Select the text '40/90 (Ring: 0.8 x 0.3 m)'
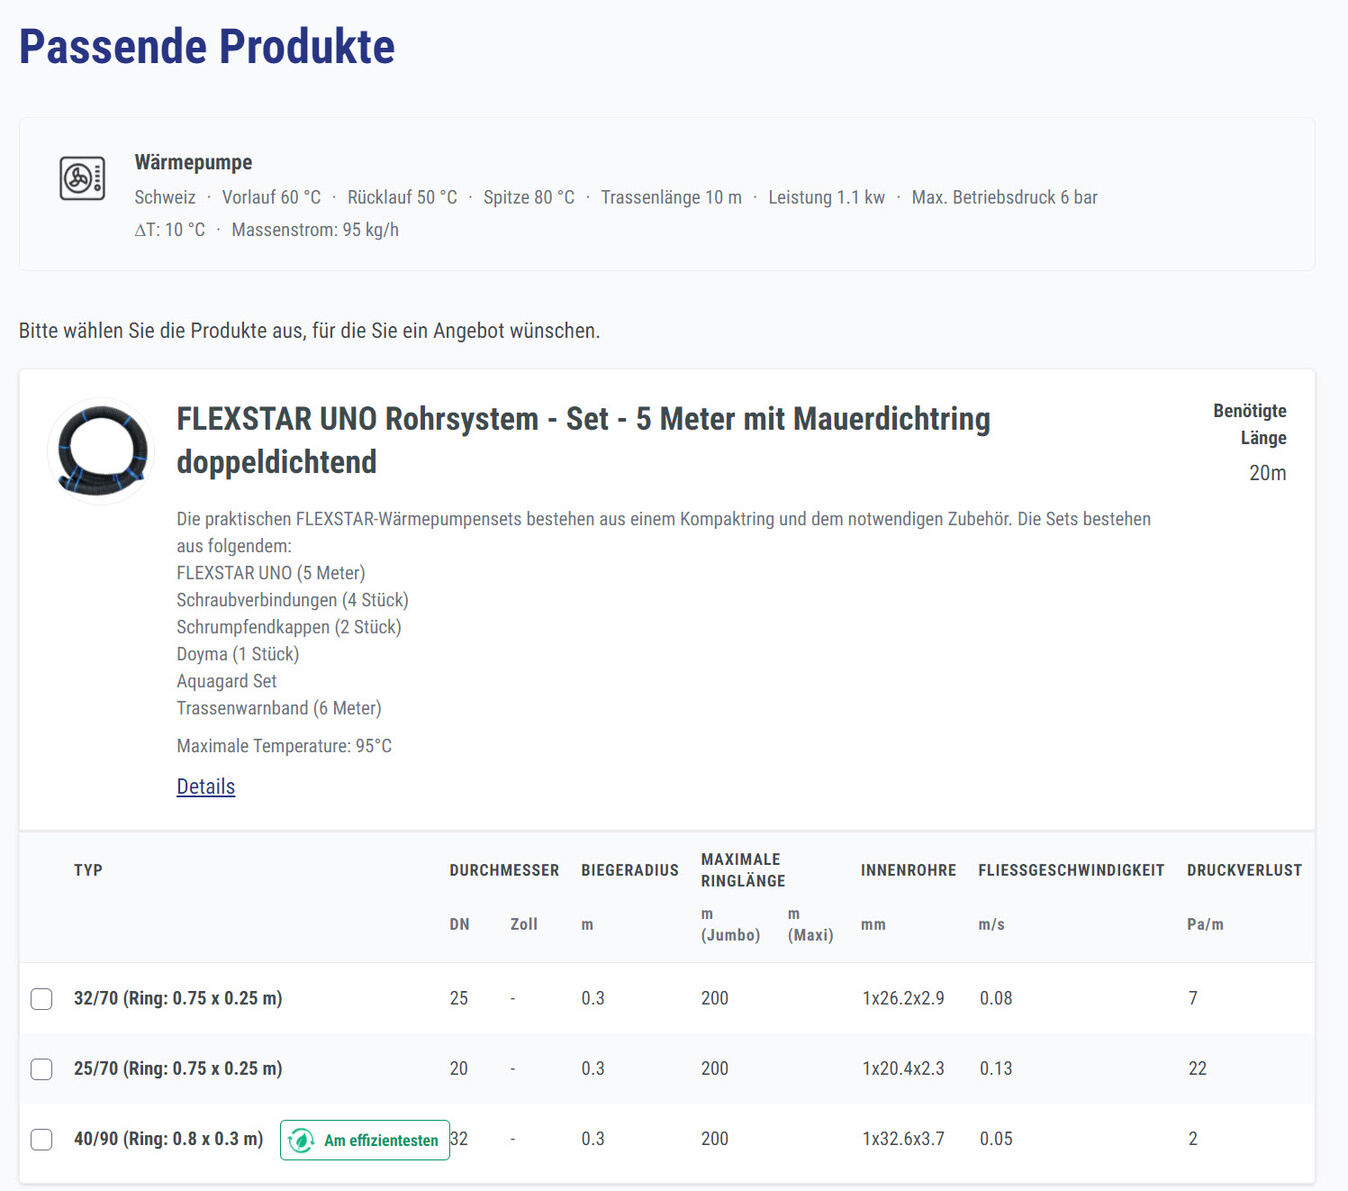Image resolution: width=1348 pixels, height=1191 pixels. [169, 1138]
